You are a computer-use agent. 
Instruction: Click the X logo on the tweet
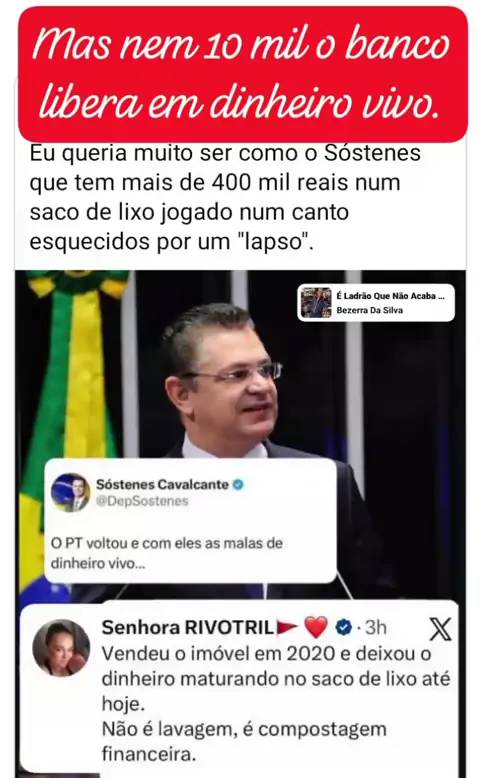pyautogui.click(x=440, y=629)
